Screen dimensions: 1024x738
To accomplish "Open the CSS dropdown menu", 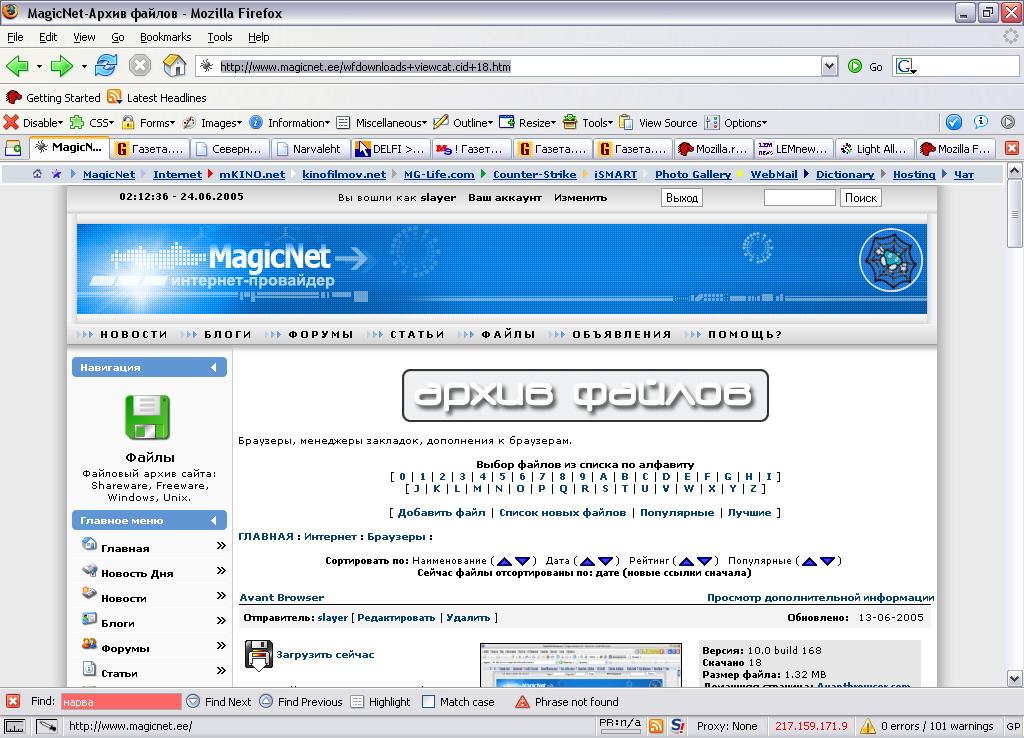I will (x=92, y=122).
